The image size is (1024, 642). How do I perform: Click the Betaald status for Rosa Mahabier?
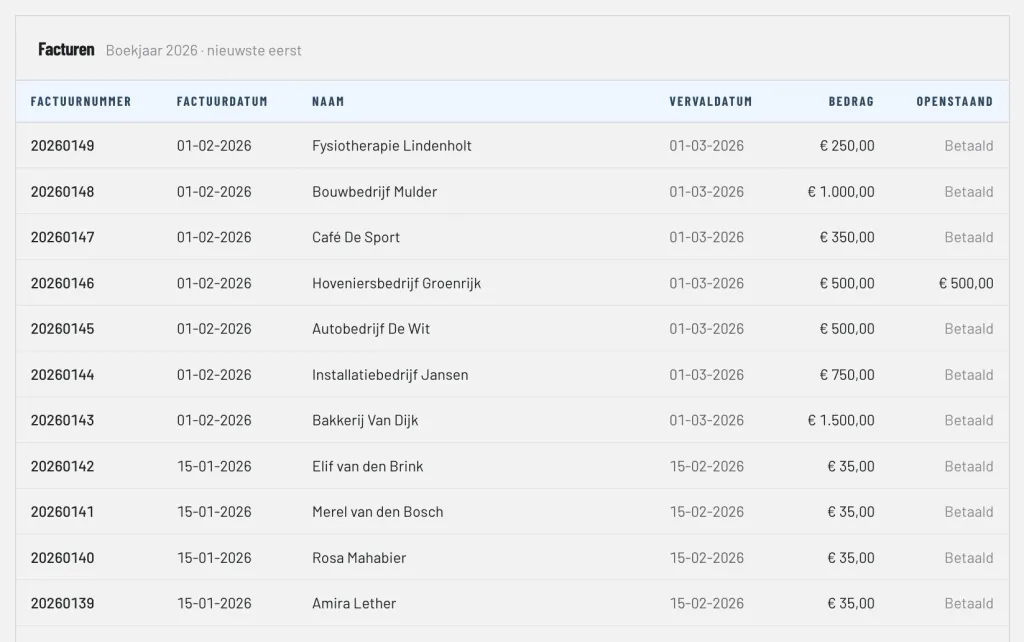point(969,557)
